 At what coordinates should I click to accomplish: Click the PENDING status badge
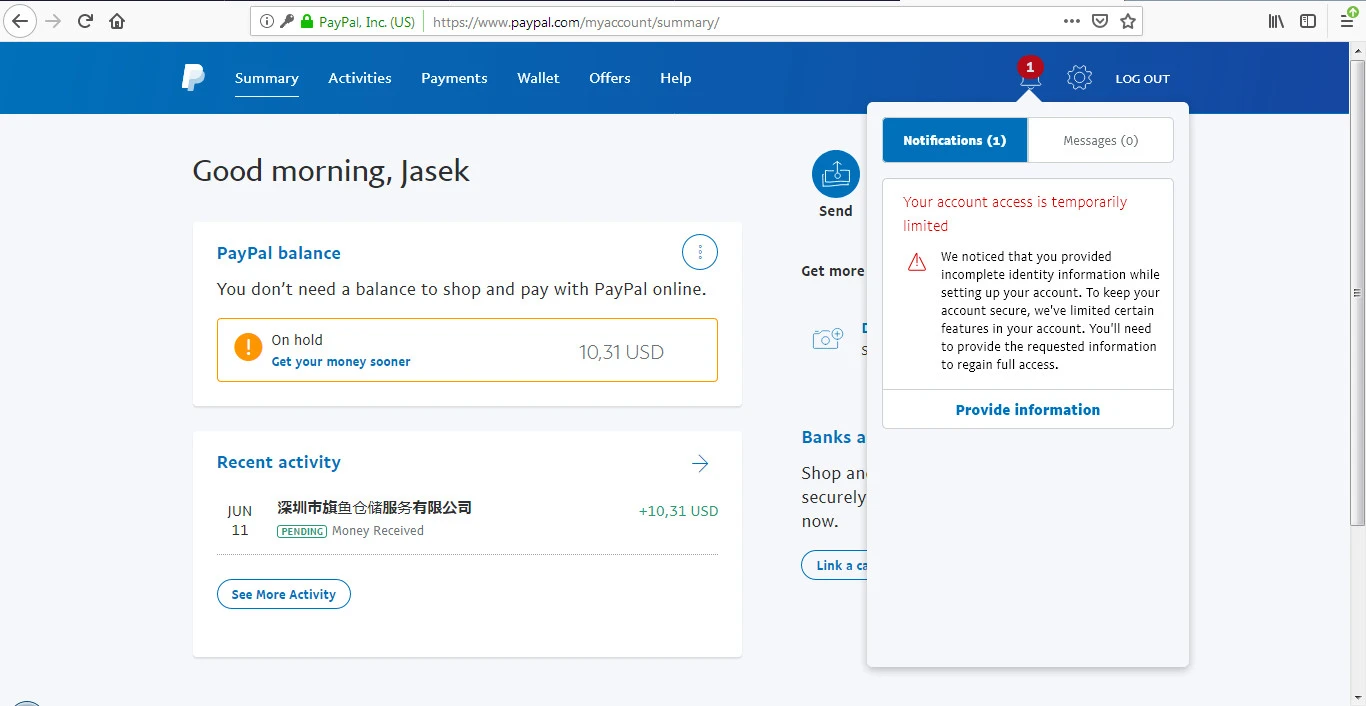(302, 531)
